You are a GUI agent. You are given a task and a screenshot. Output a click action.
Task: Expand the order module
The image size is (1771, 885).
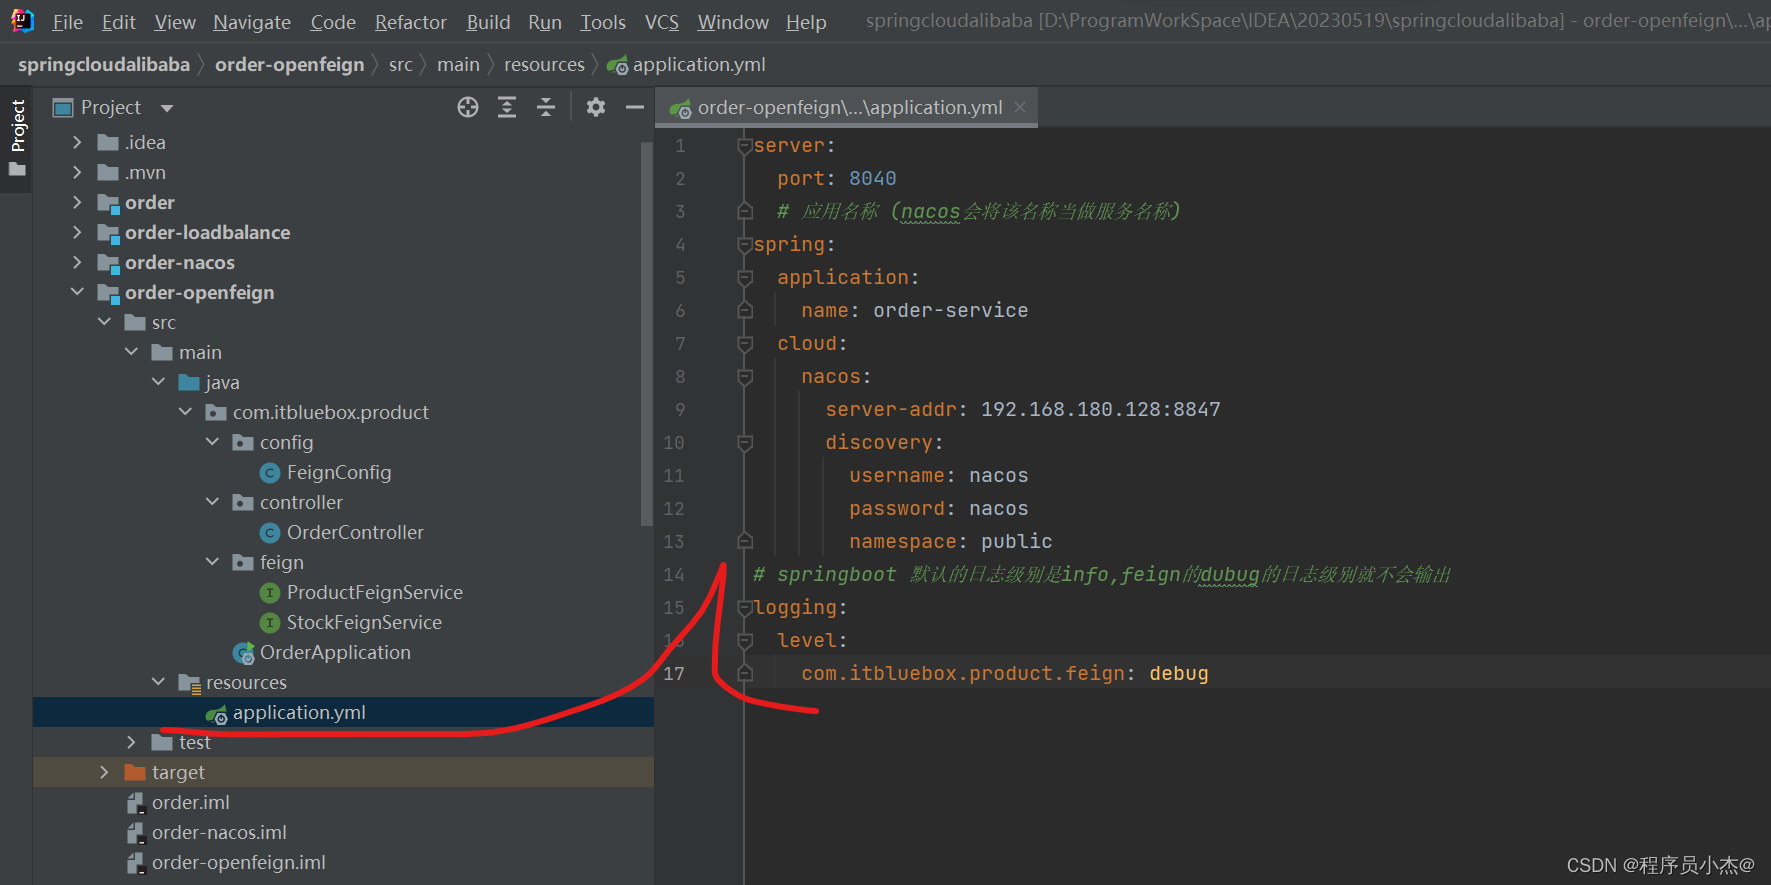78,203
